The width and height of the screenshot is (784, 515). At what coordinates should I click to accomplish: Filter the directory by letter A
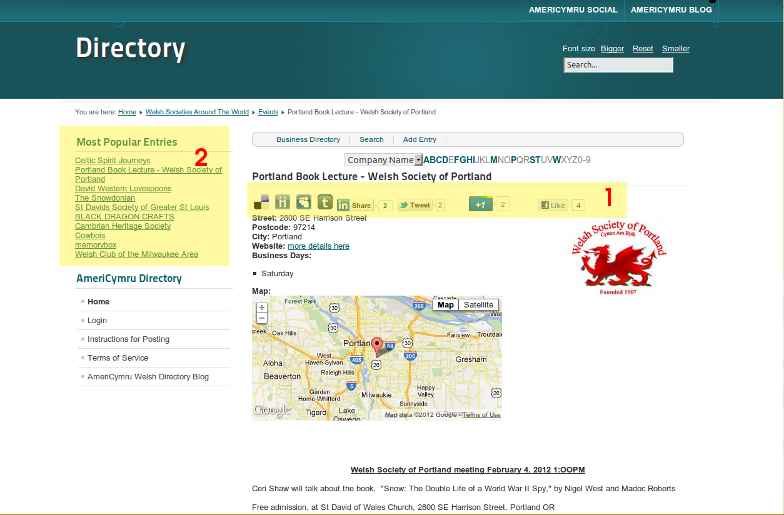tap(426, 160)
